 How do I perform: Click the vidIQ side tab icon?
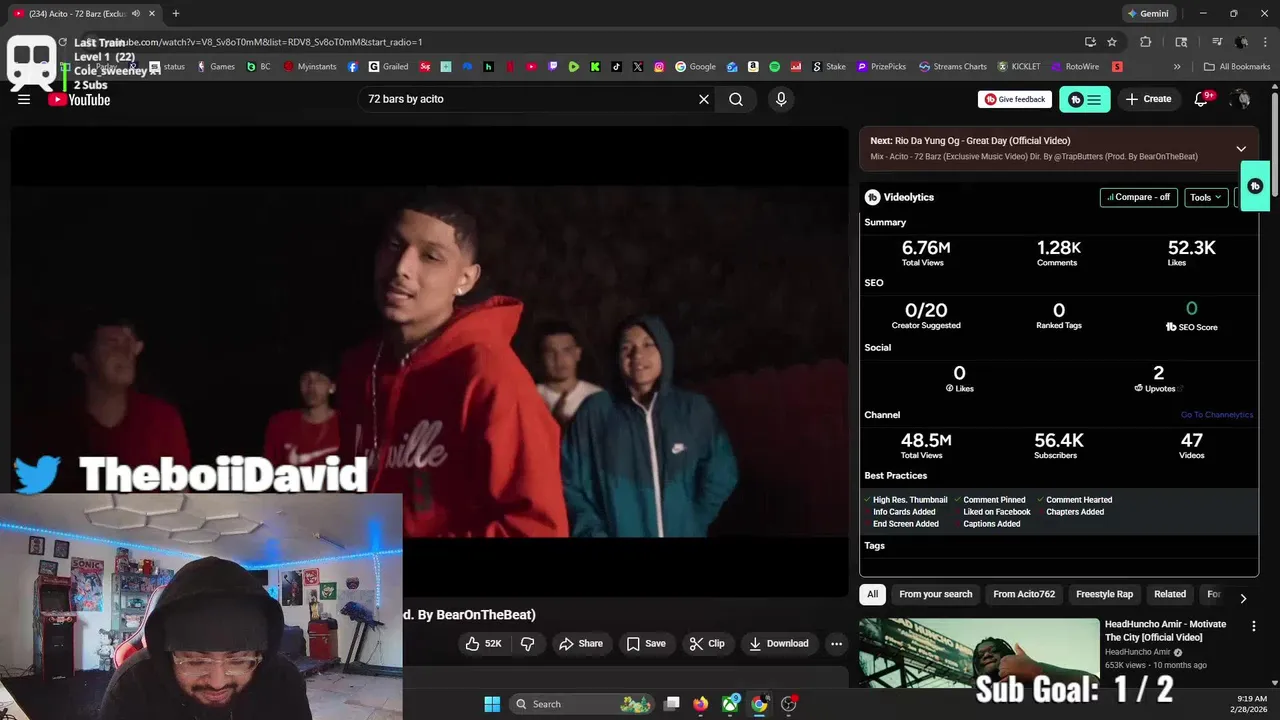point(1256,186)
